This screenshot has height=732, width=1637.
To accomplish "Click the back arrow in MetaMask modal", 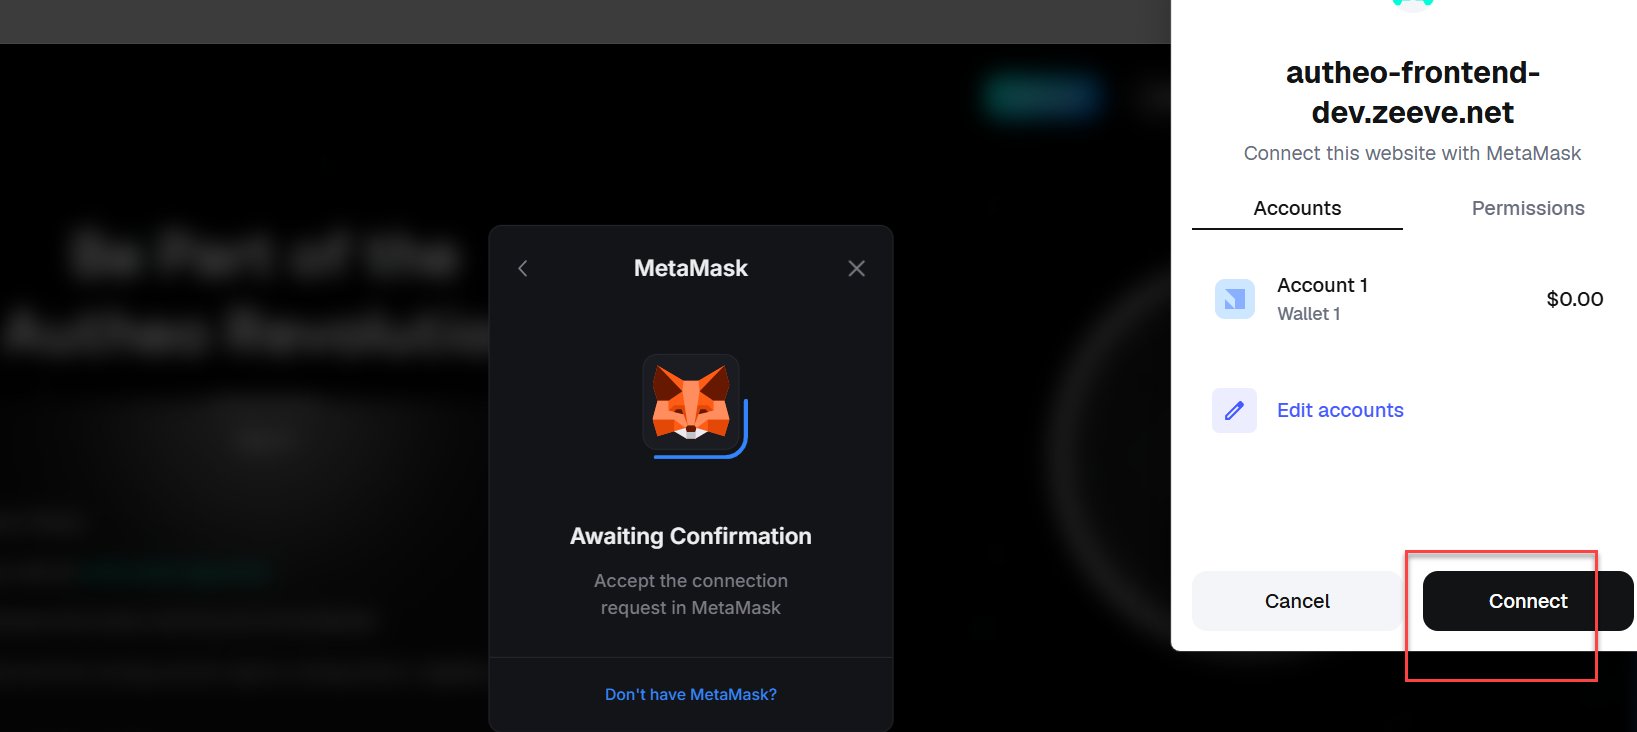I will 523,268.
